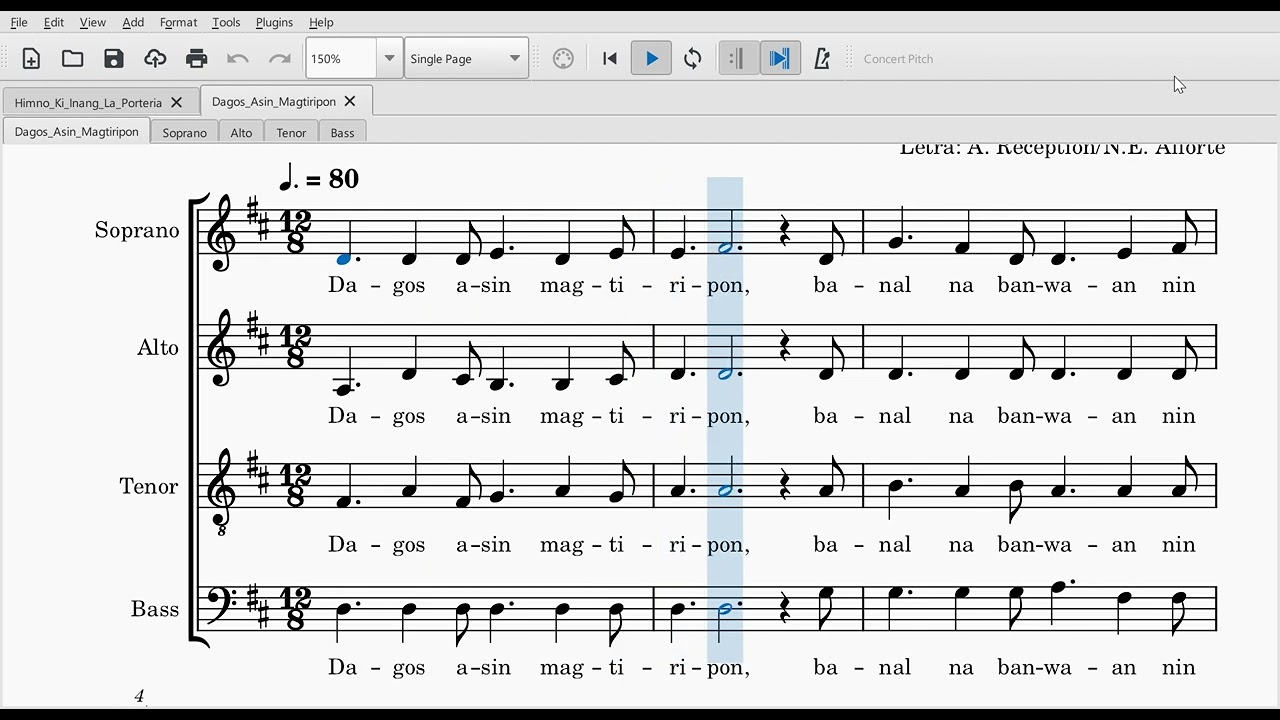The image size is (1280, 720).
Task: Open the Plugins menu
Action: pos(274,22)
